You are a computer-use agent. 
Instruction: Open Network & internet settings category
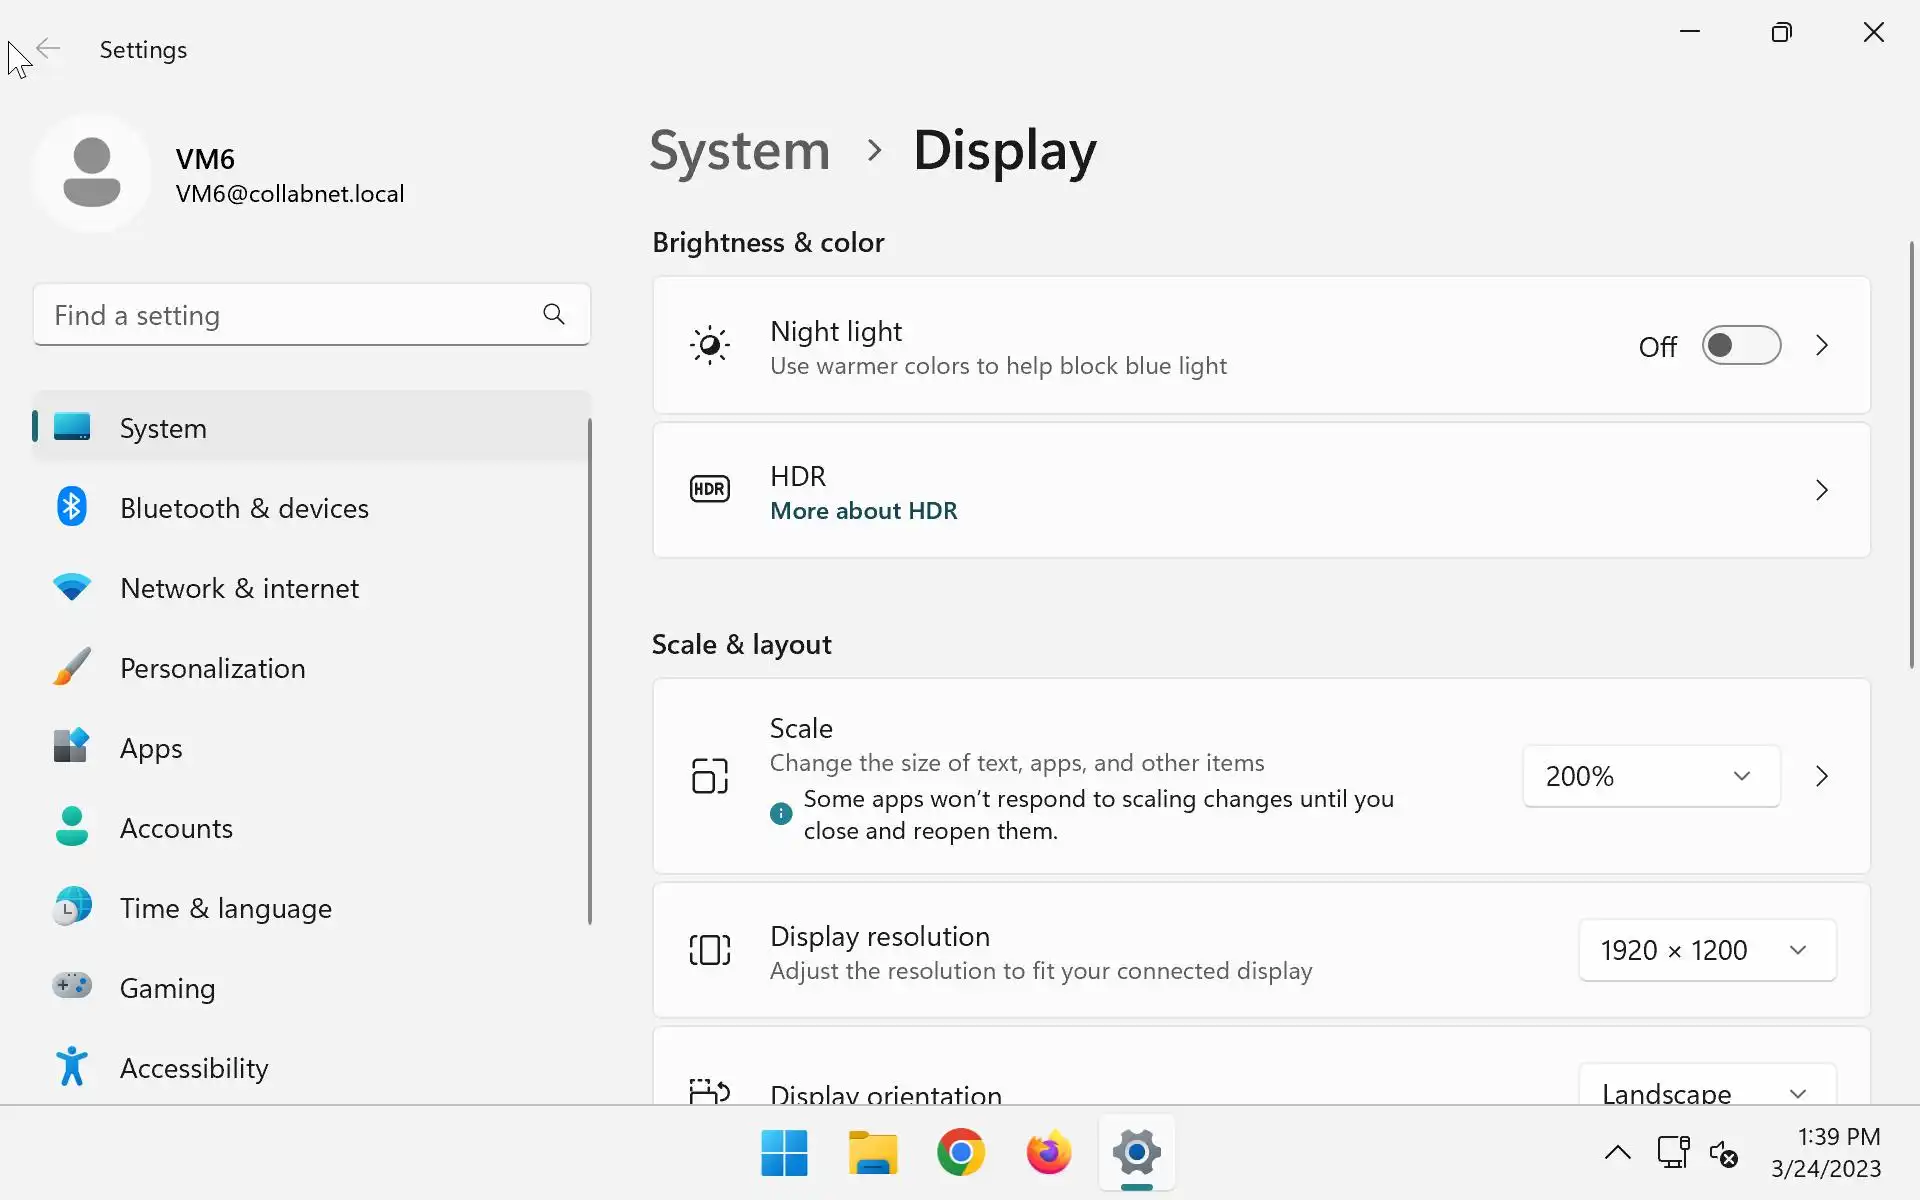click(239, 588)
